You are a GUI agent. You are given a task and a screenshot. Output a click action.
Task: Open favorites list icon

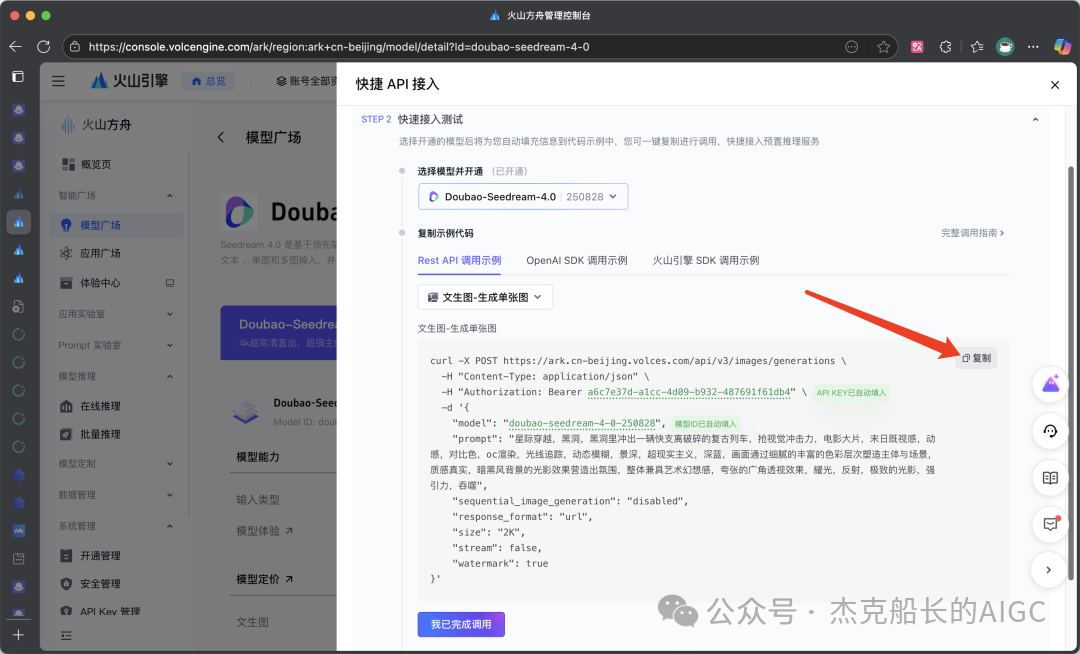pyautogui.click(x=977, y=47)
